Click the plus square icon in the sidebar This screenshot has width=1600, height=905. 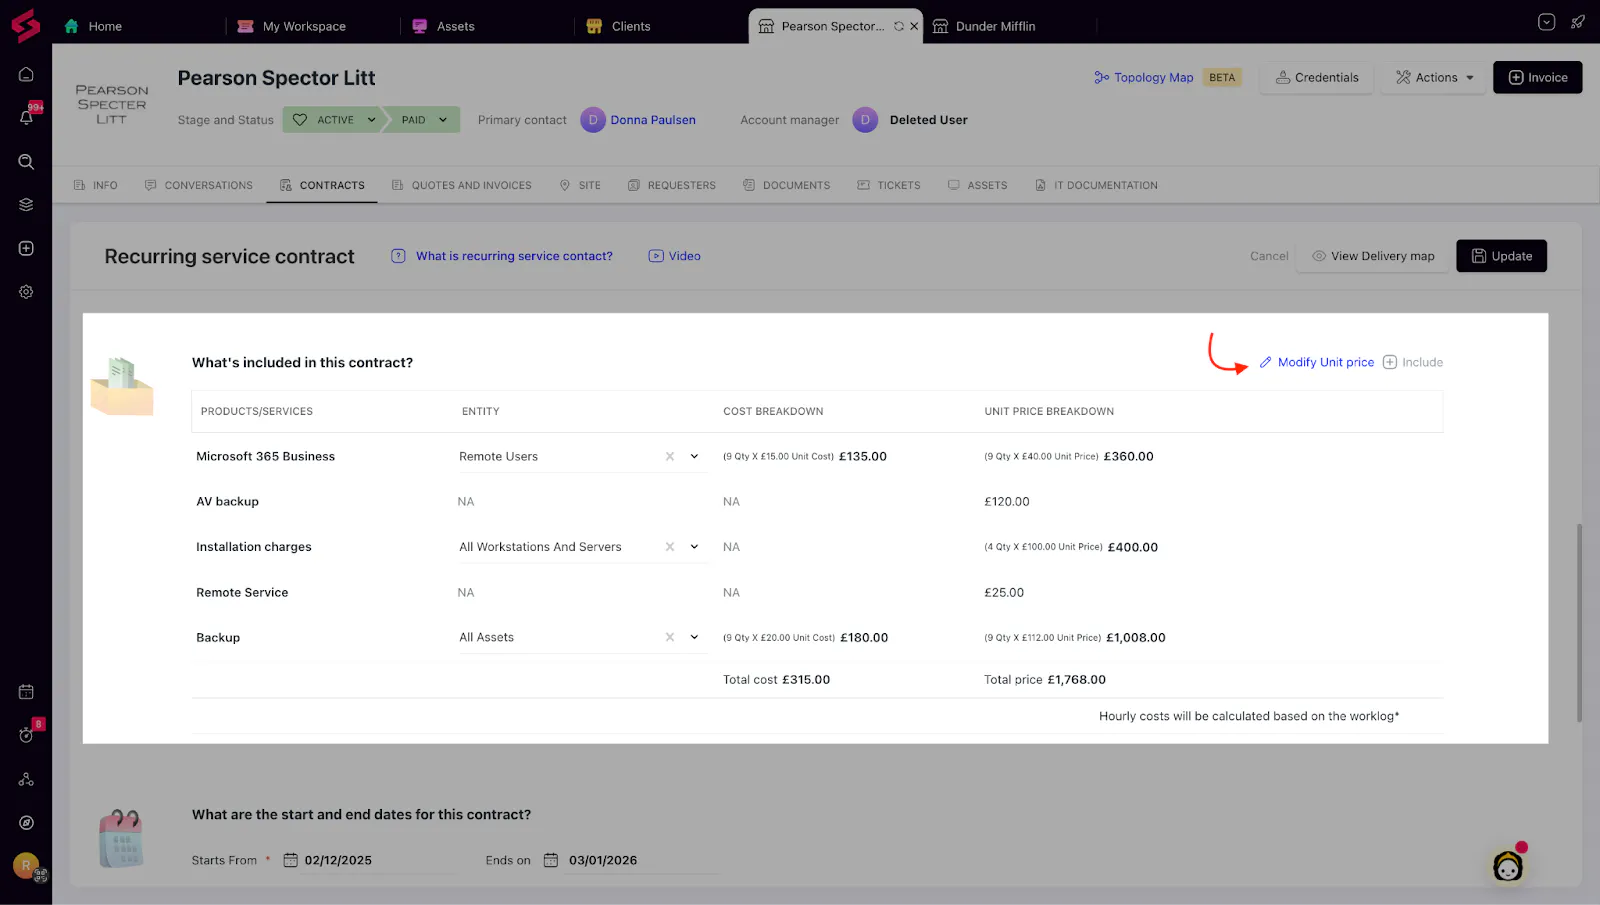pos(26,248)
